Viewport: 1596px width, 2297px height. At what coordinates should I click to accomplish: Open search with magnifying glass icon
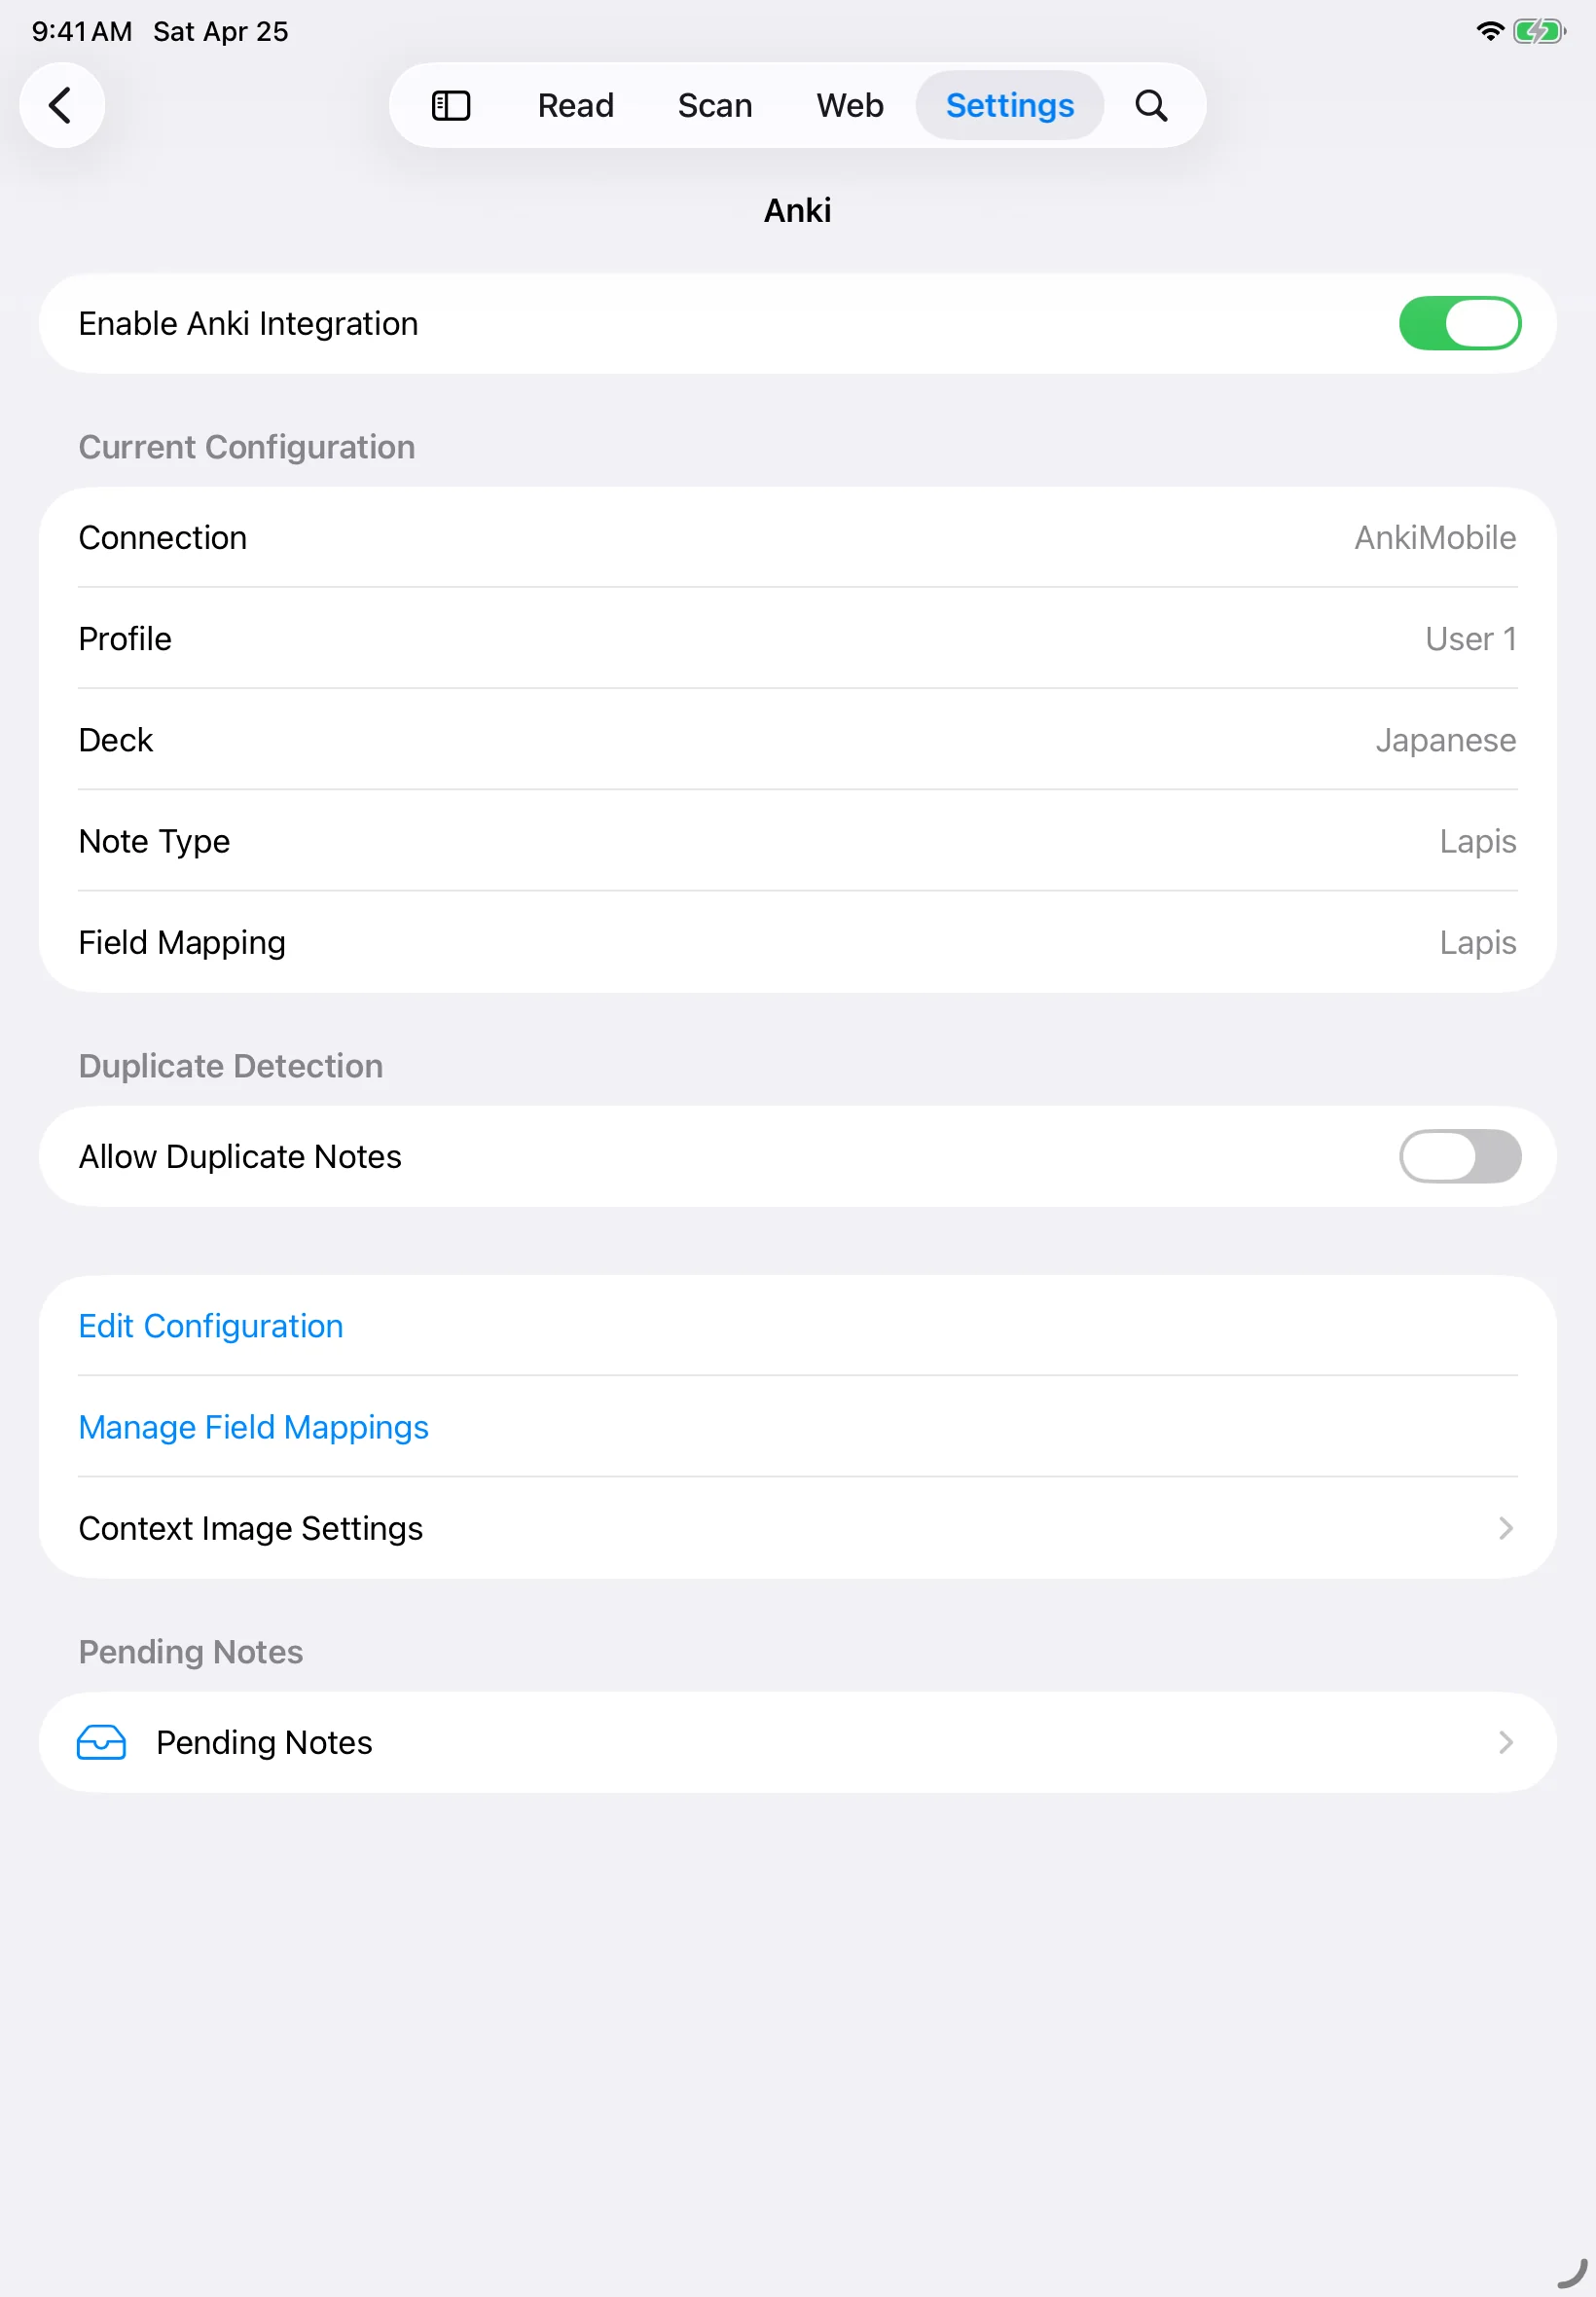[x=1151, y=105]
